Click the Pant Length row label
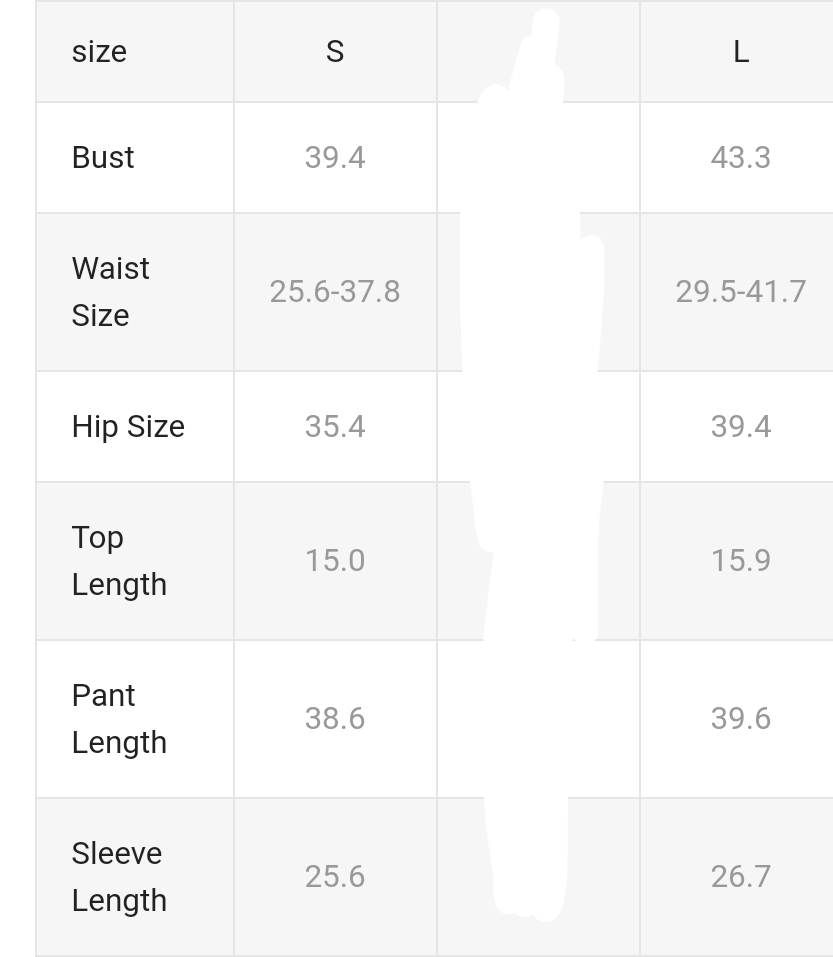This screenshot has width=833, height=957. (x=119, y=718)
